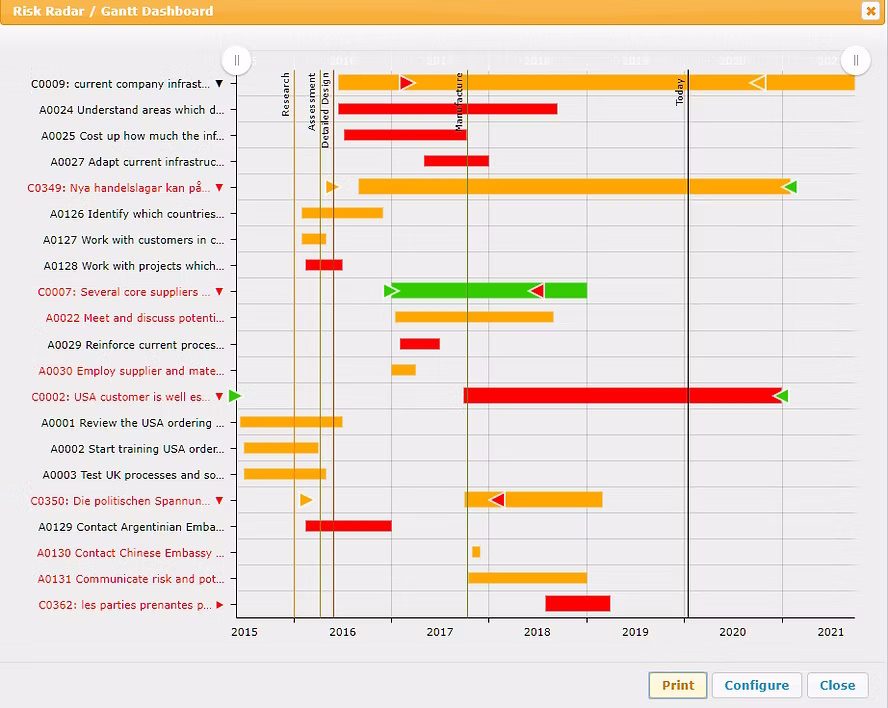Click the Research phase label
The height and width of the screenshot is (708, 888).
pyautogui.click(x=285, y=94)
